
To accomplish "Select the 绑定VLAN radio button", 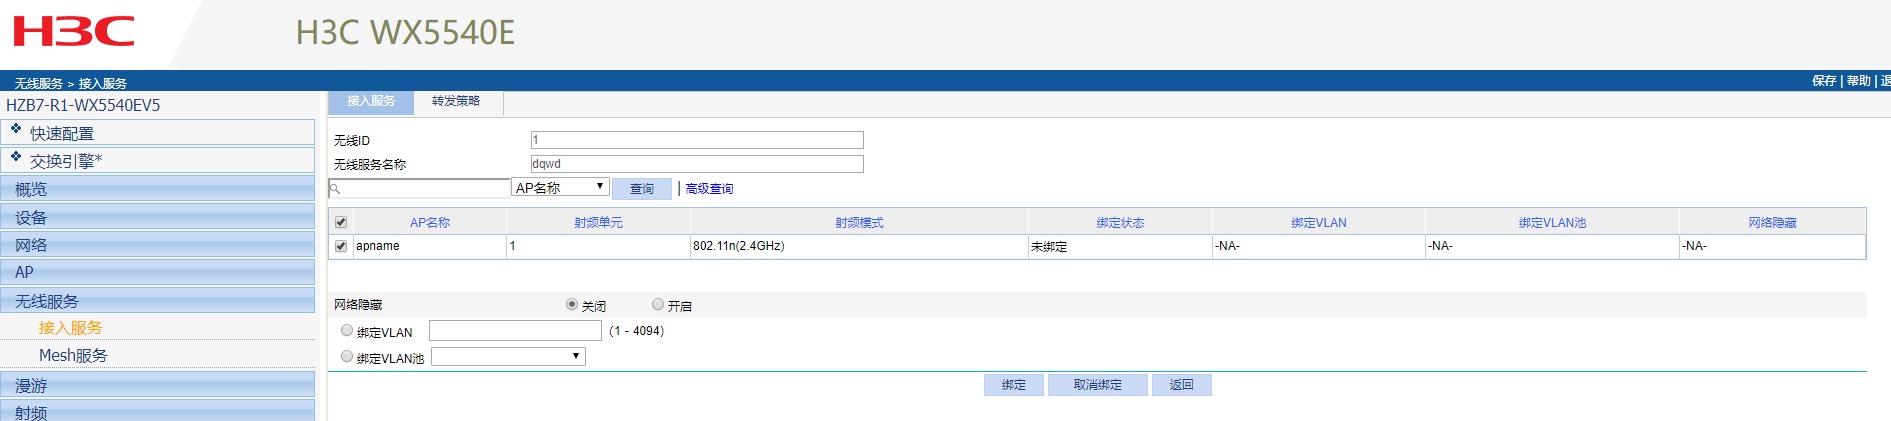I will 347,330.
